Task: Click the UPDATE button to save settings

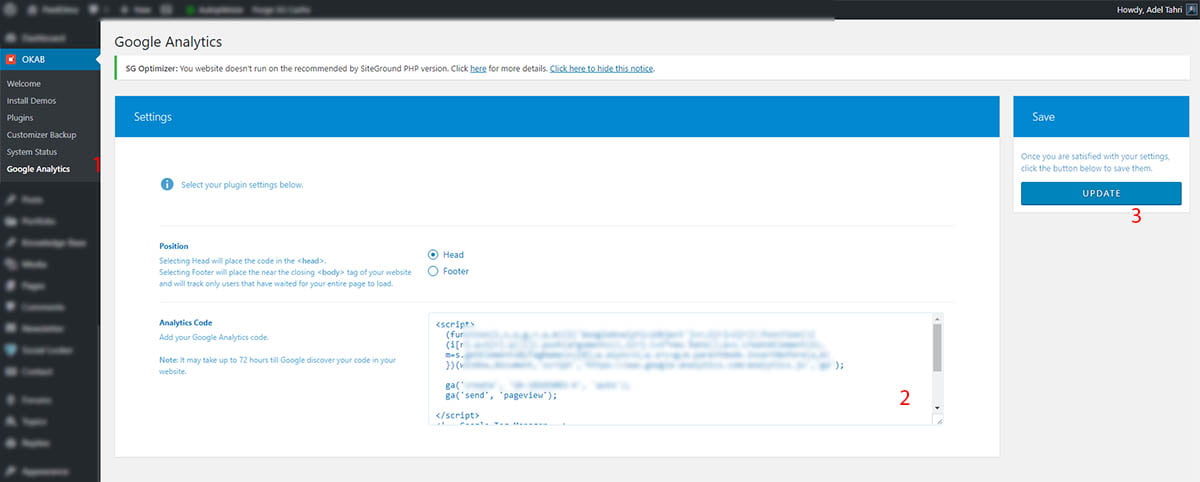Action: [1101, 193]
